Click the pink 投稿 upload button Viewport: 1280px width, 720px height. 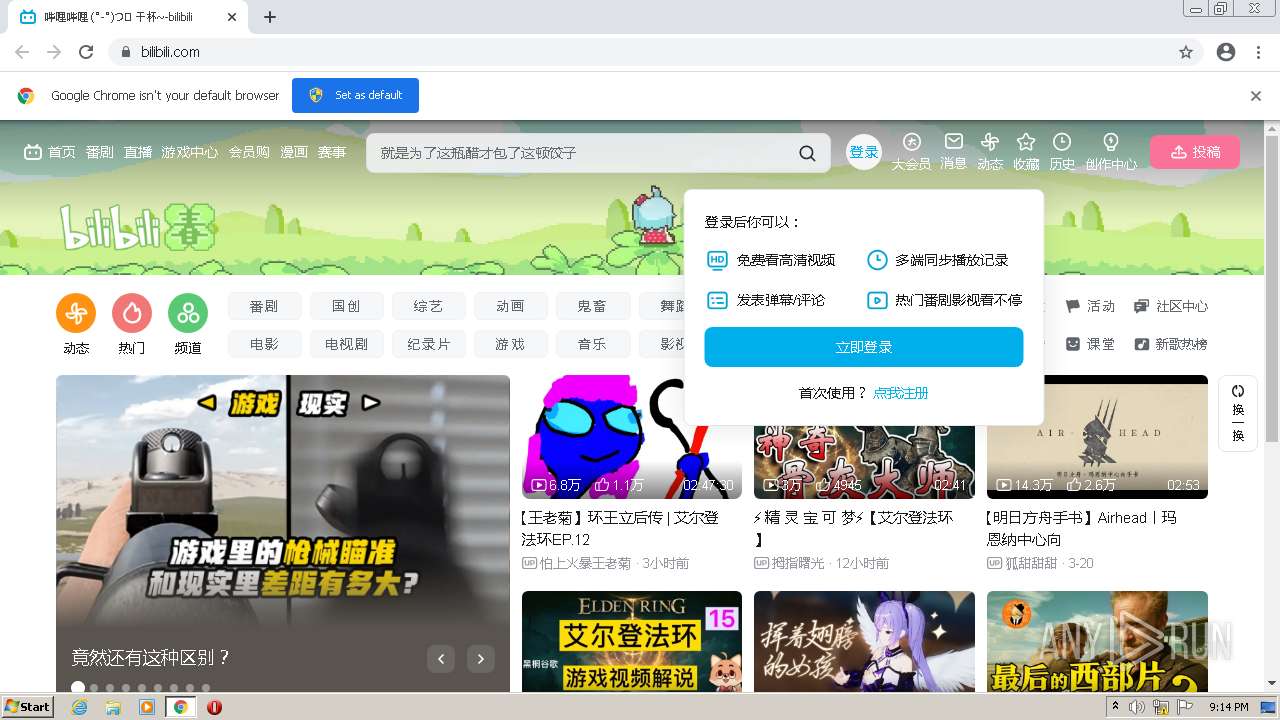tap(1195, 152)
